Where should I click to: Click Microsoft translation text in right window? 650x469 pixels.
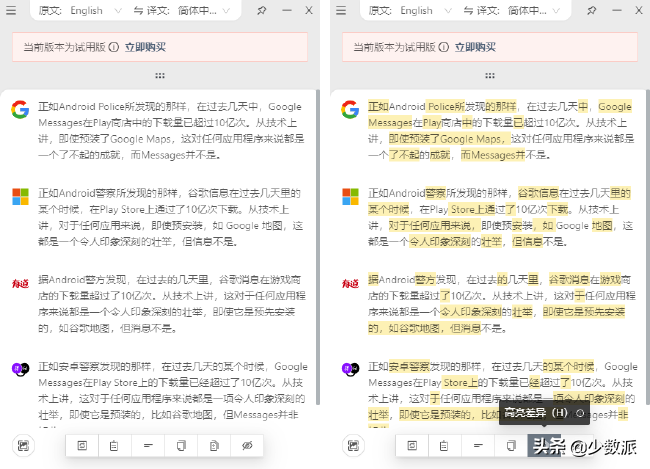(500, 217)
